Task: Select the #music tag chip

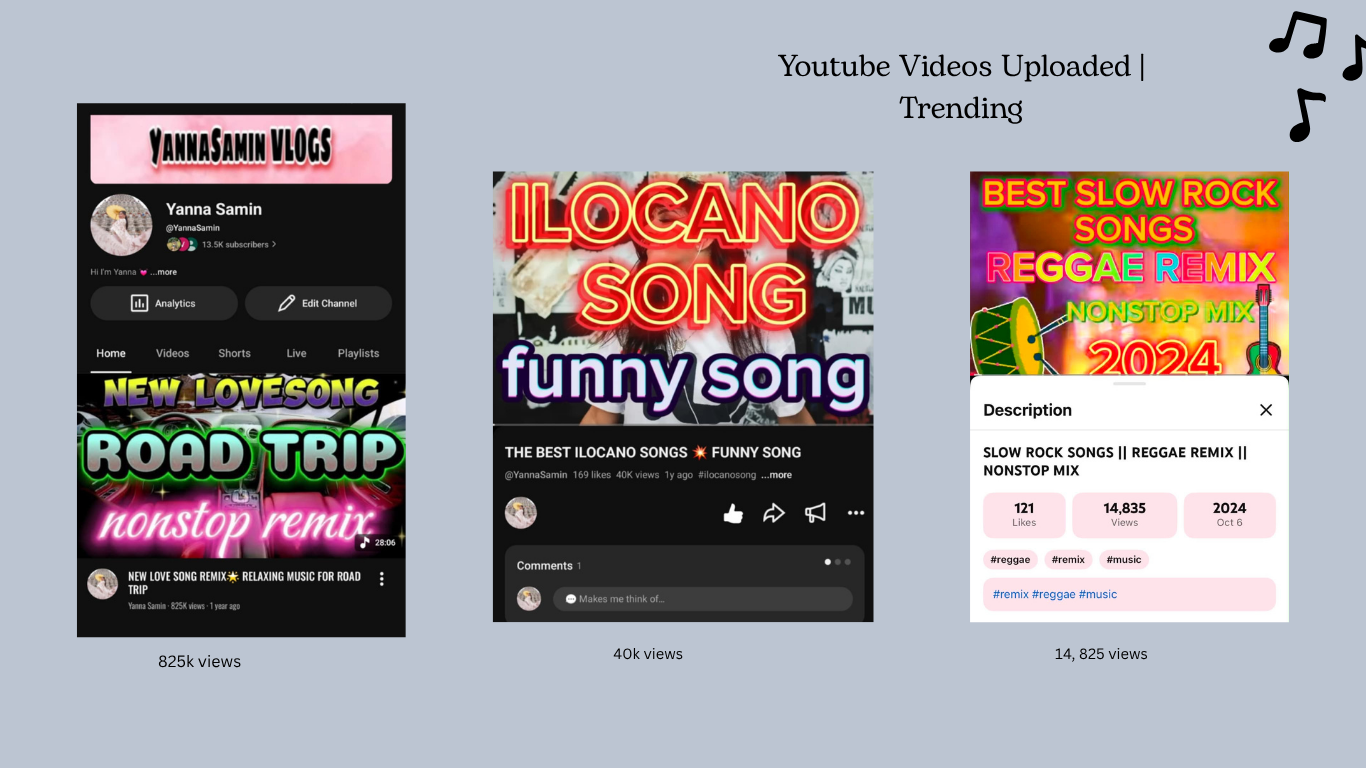Action: coord(1124,560)
